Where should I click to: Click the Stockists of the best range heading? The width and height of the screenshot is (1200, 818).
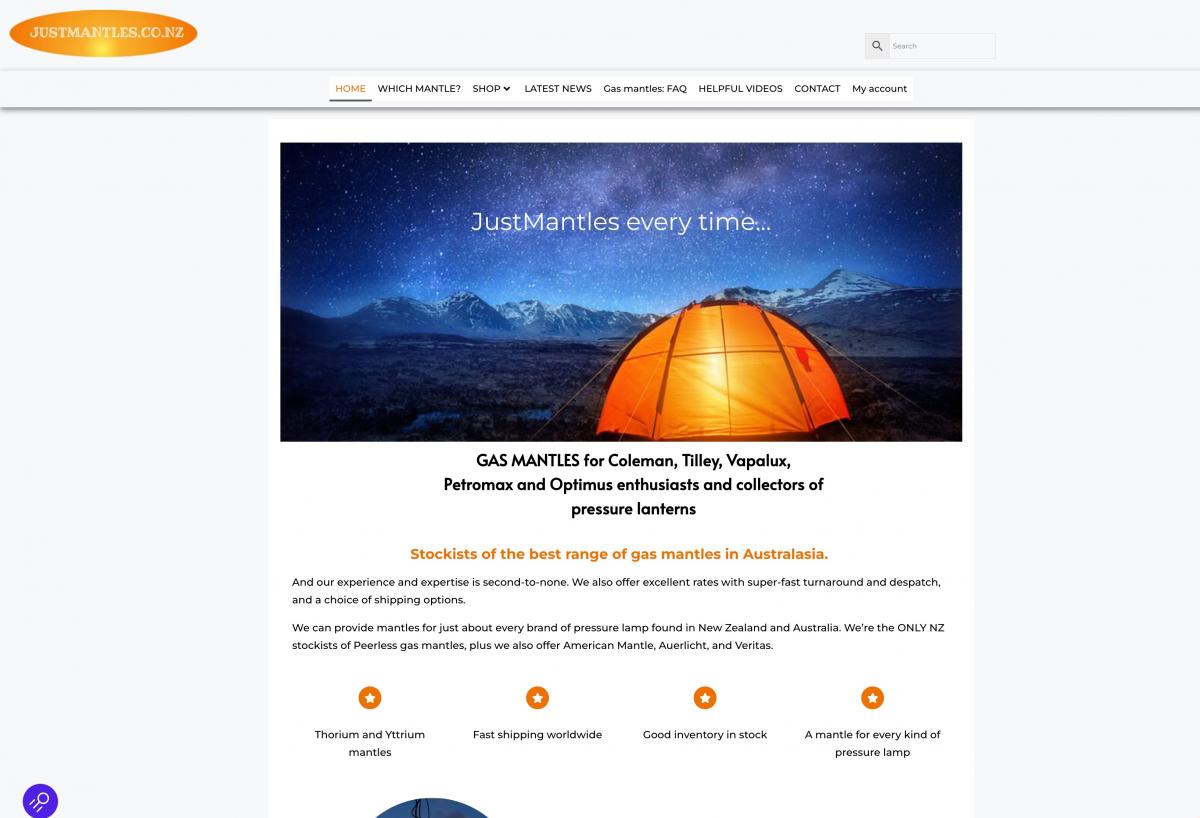click(619, 554)
